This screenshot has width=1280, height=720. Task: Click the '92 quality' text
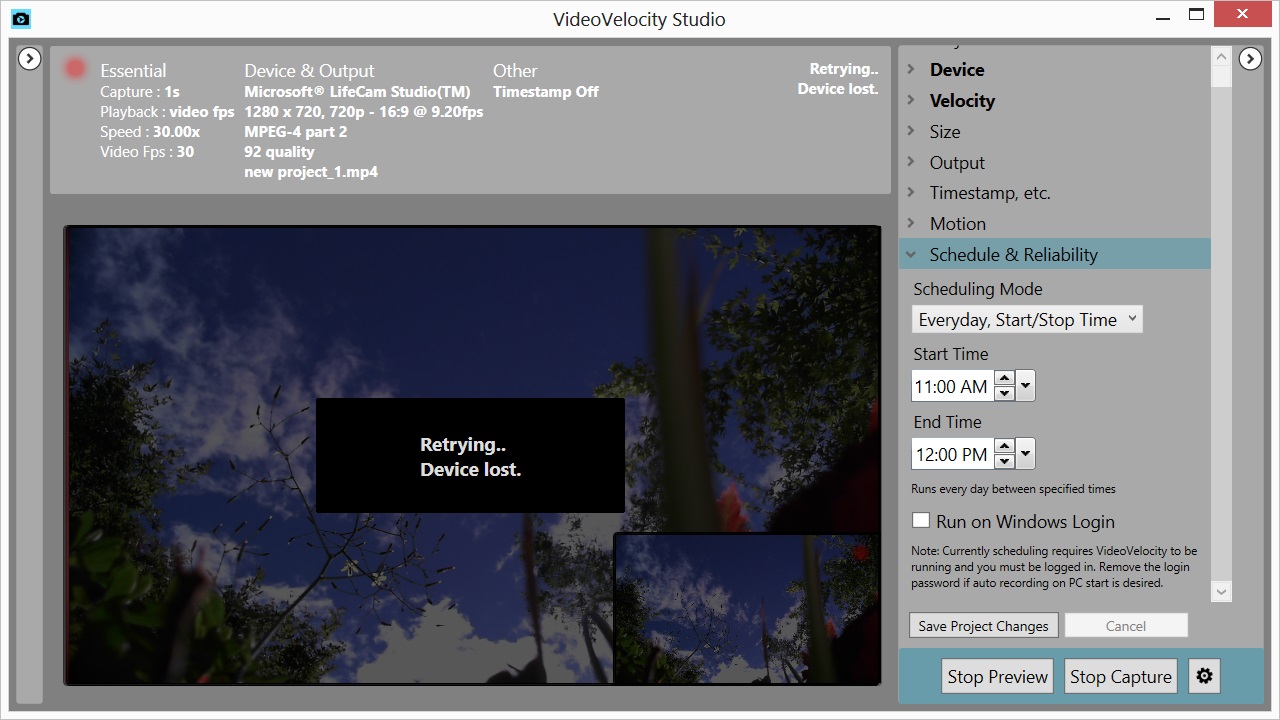coord(279,152)
